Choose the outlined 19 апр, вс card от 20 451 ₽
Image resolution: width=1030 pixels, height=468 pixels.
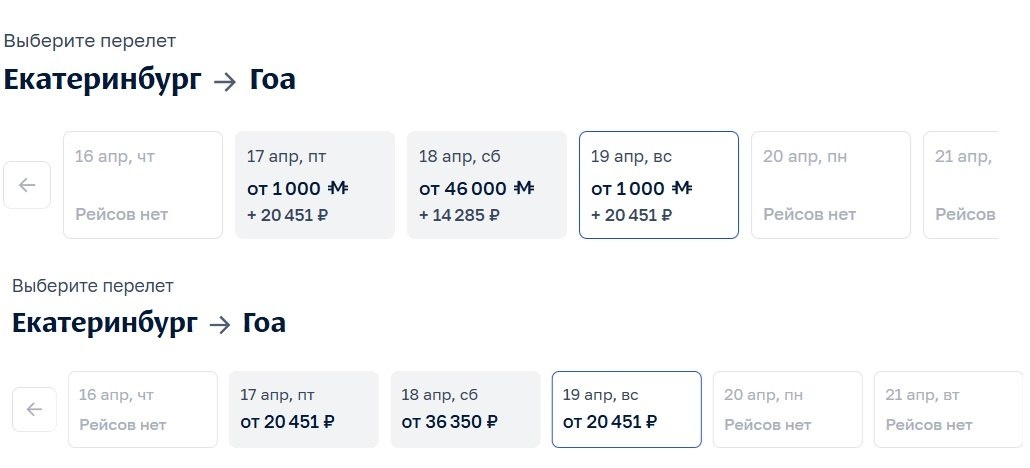click(627, 410)
